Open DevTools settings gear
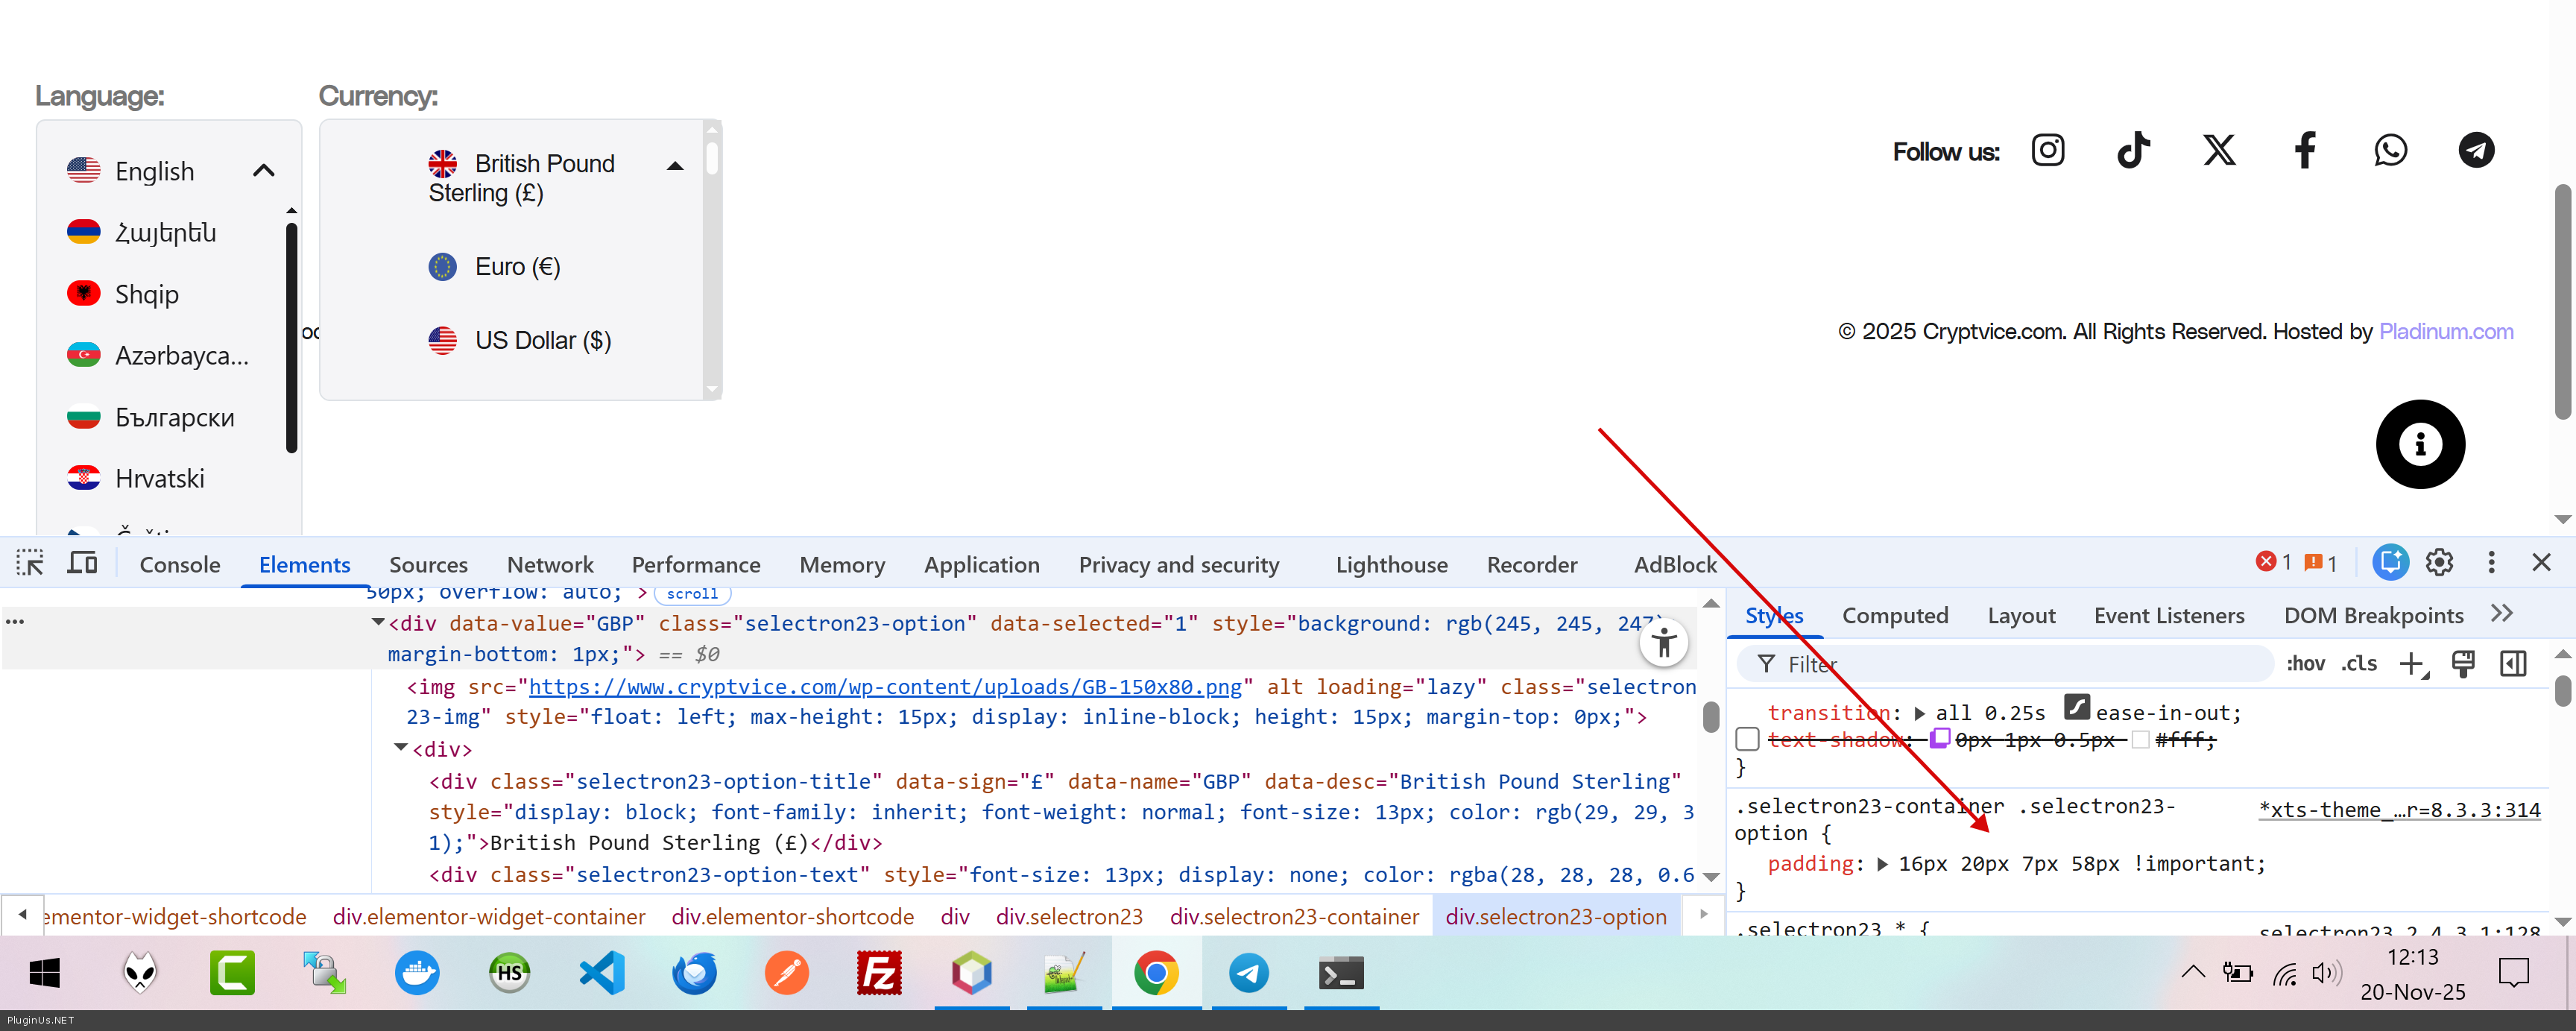The height and width of the screenshot is (1031, 2576). (x=2439, y=563)
